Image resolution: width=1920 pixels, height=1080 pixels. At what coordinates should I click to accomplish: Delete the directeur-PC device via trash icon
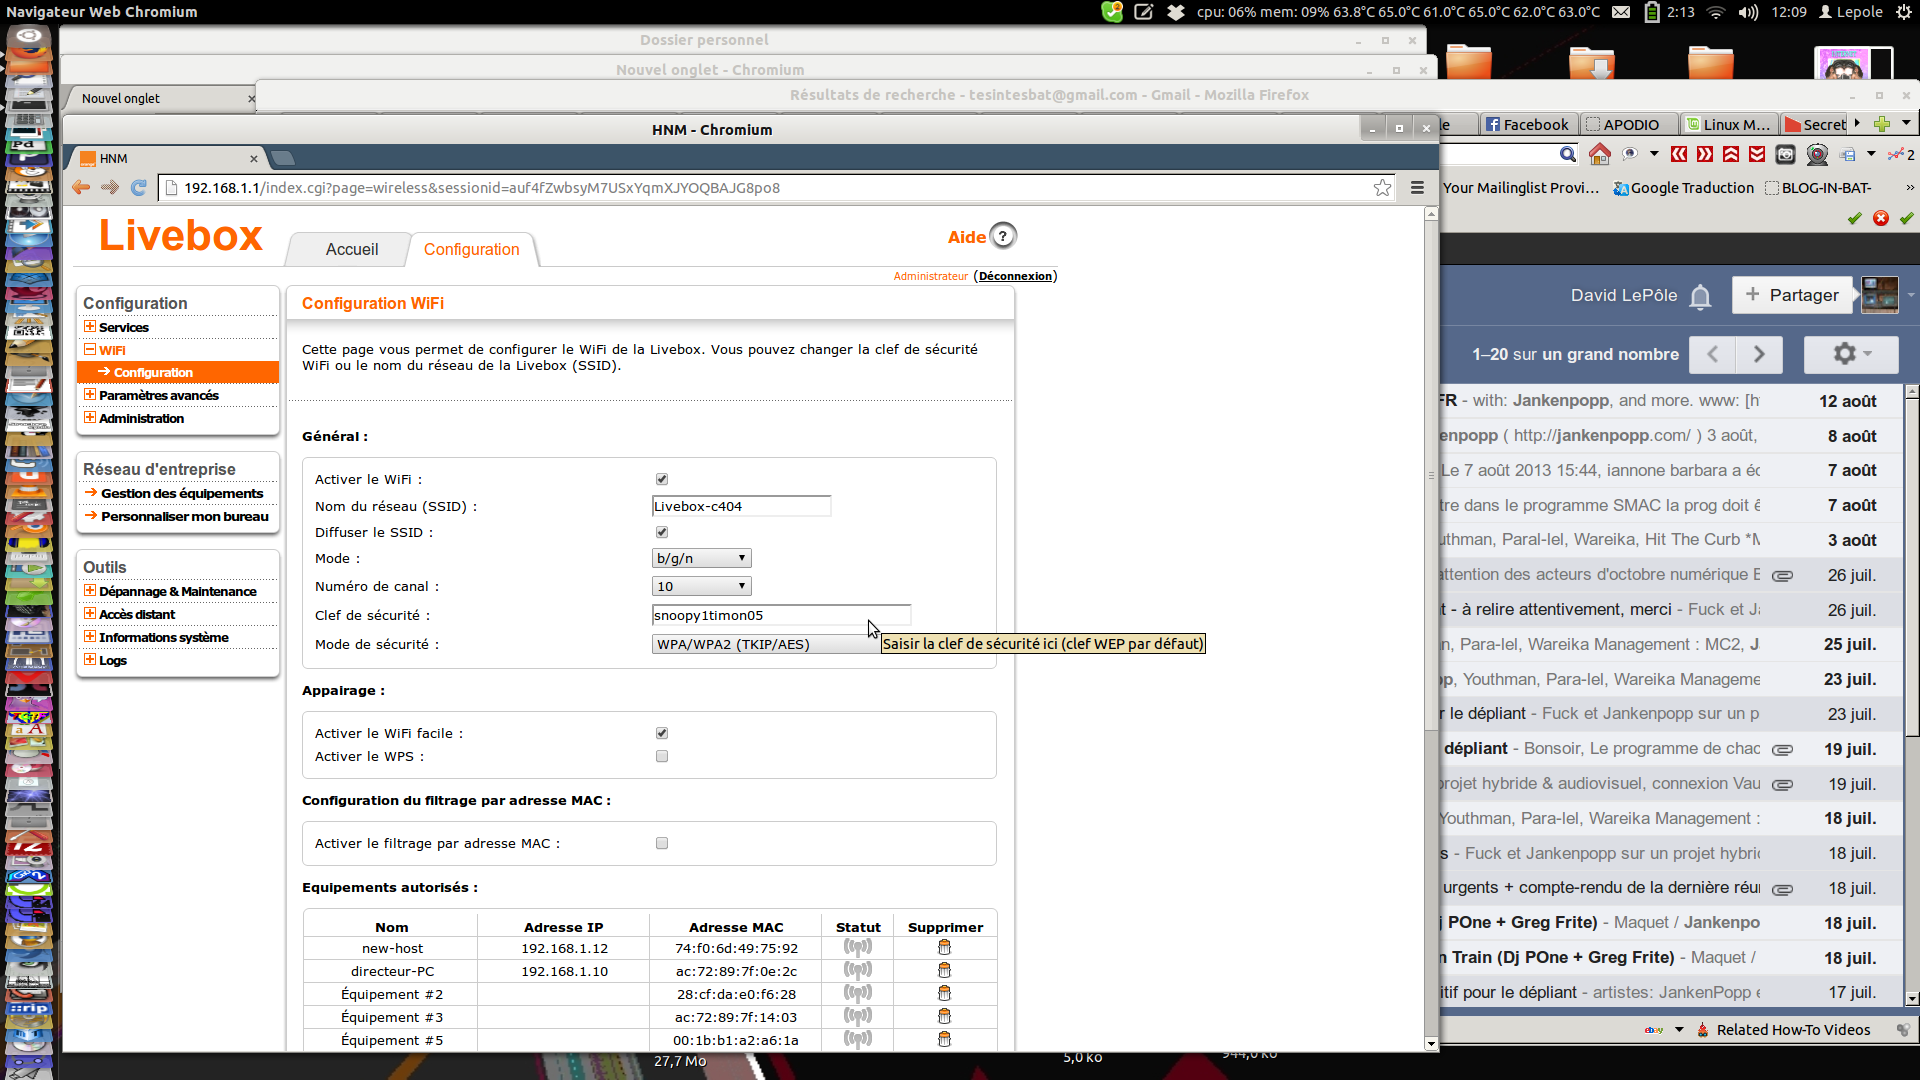944,970
